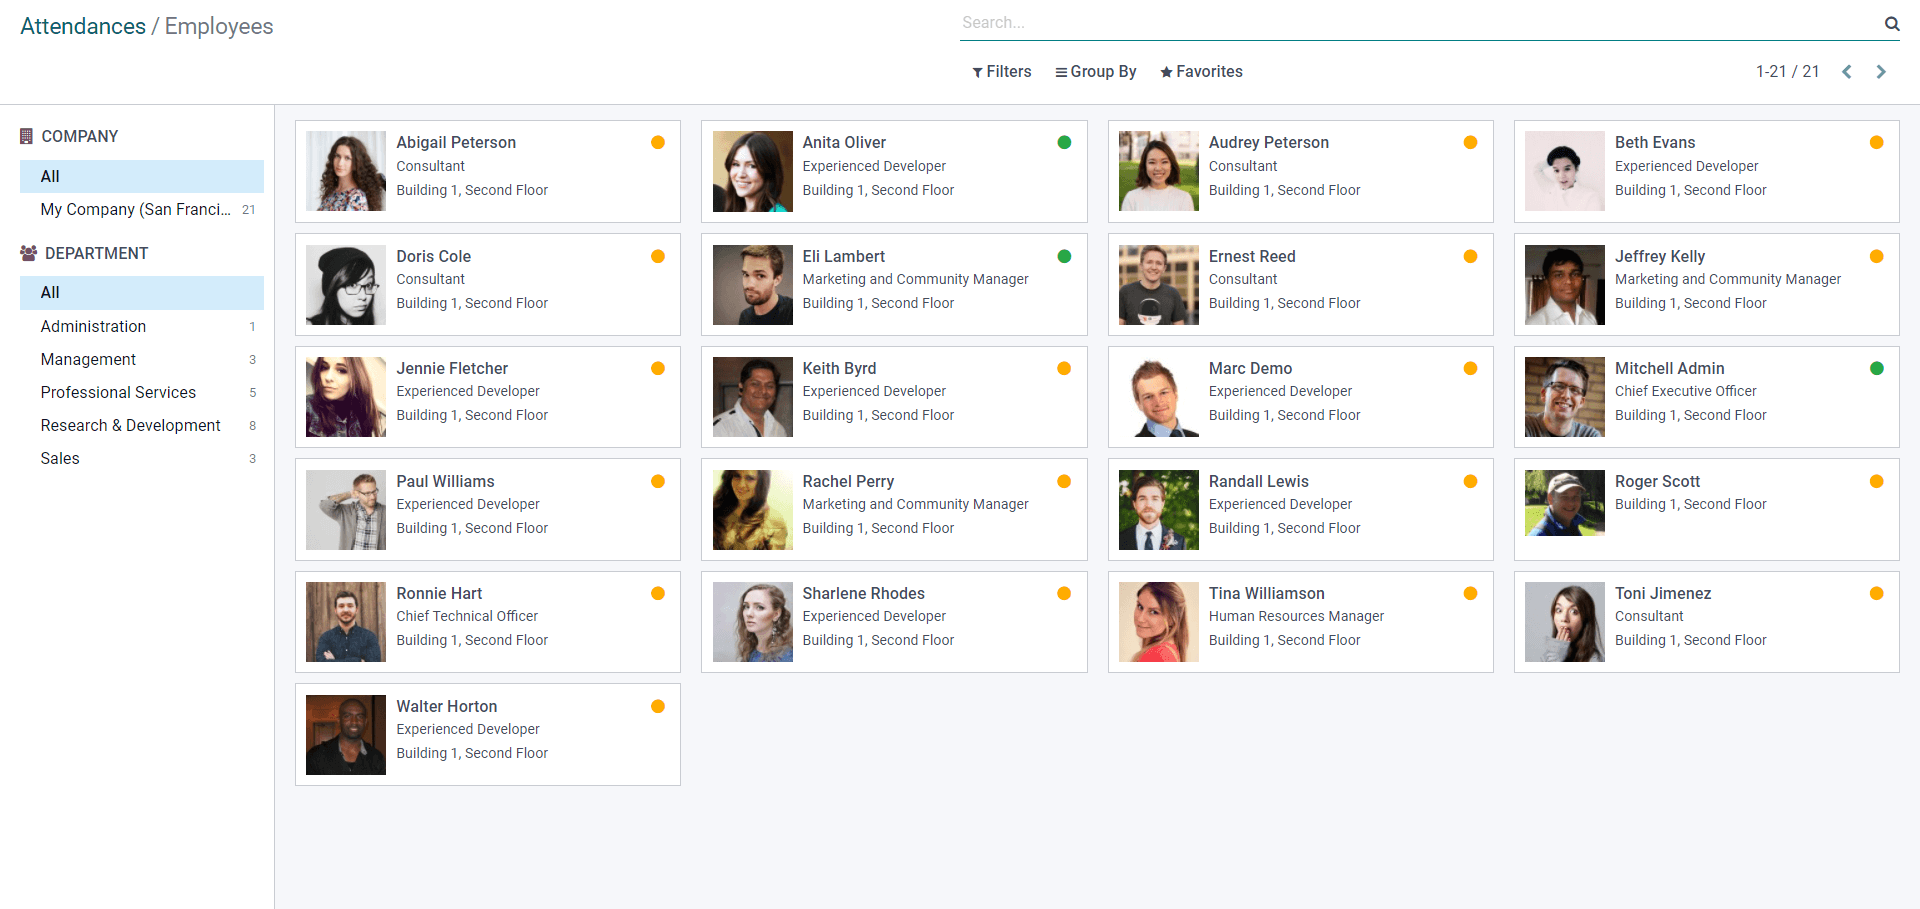Click Jeffrey Kelly's orange status dot
The height and width of the screenshot is (909, 1920).
(x=1877, y=256)
